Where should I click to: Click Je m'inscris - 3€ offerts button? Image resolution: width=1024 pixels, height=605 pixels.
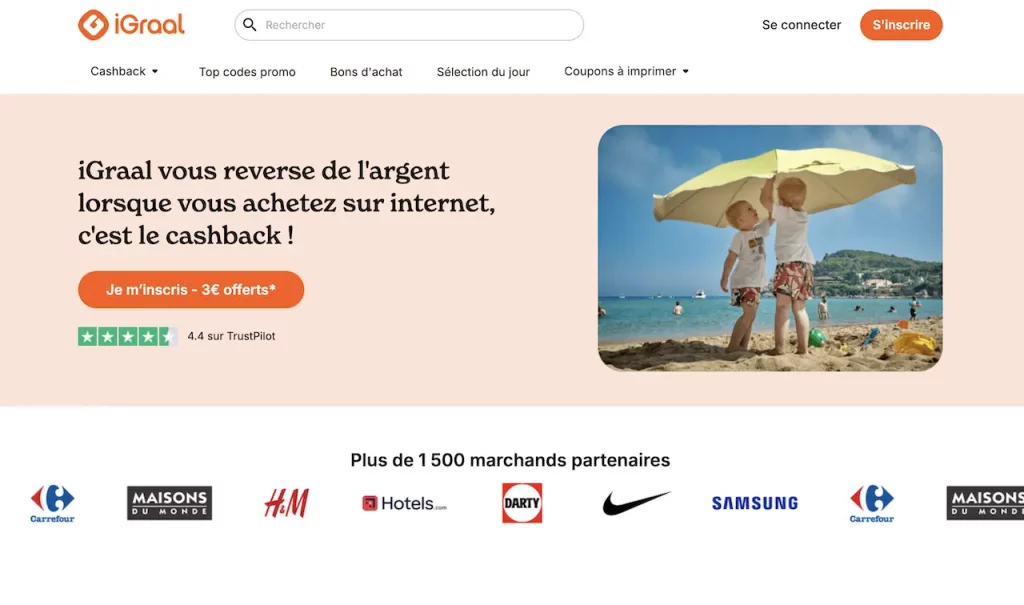(191, 289)
